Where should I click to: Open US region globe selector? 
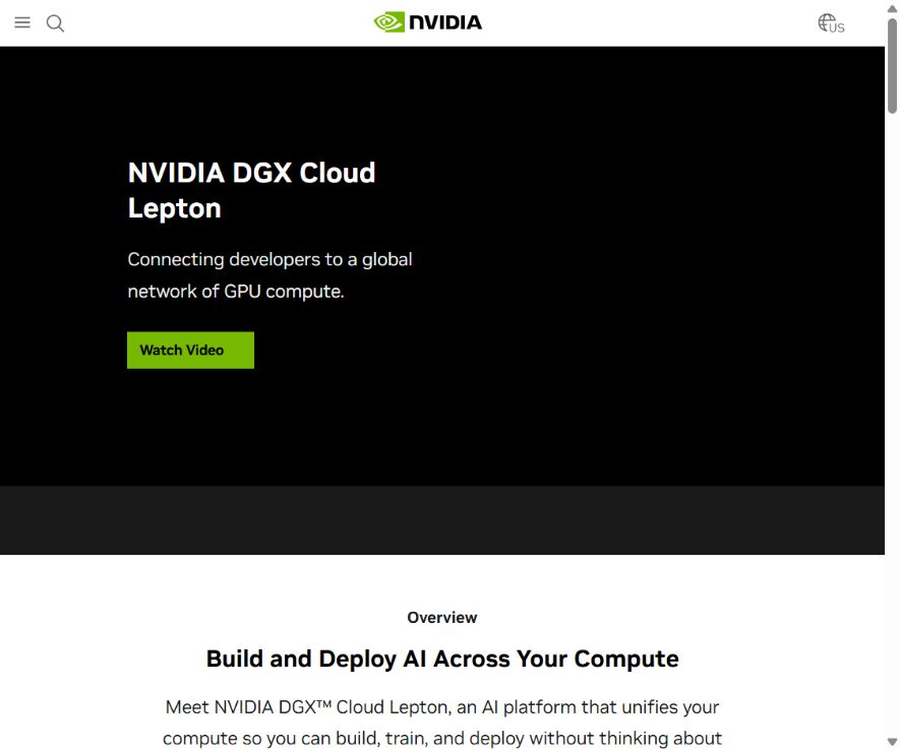tap(831, 24)
